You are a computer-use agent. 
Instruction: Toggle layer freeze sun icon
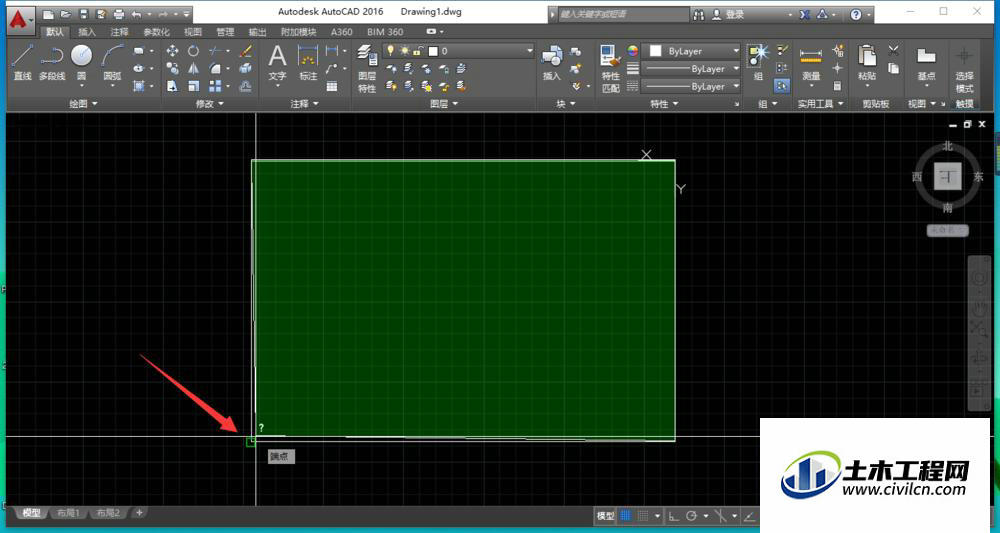click(405, 50)
